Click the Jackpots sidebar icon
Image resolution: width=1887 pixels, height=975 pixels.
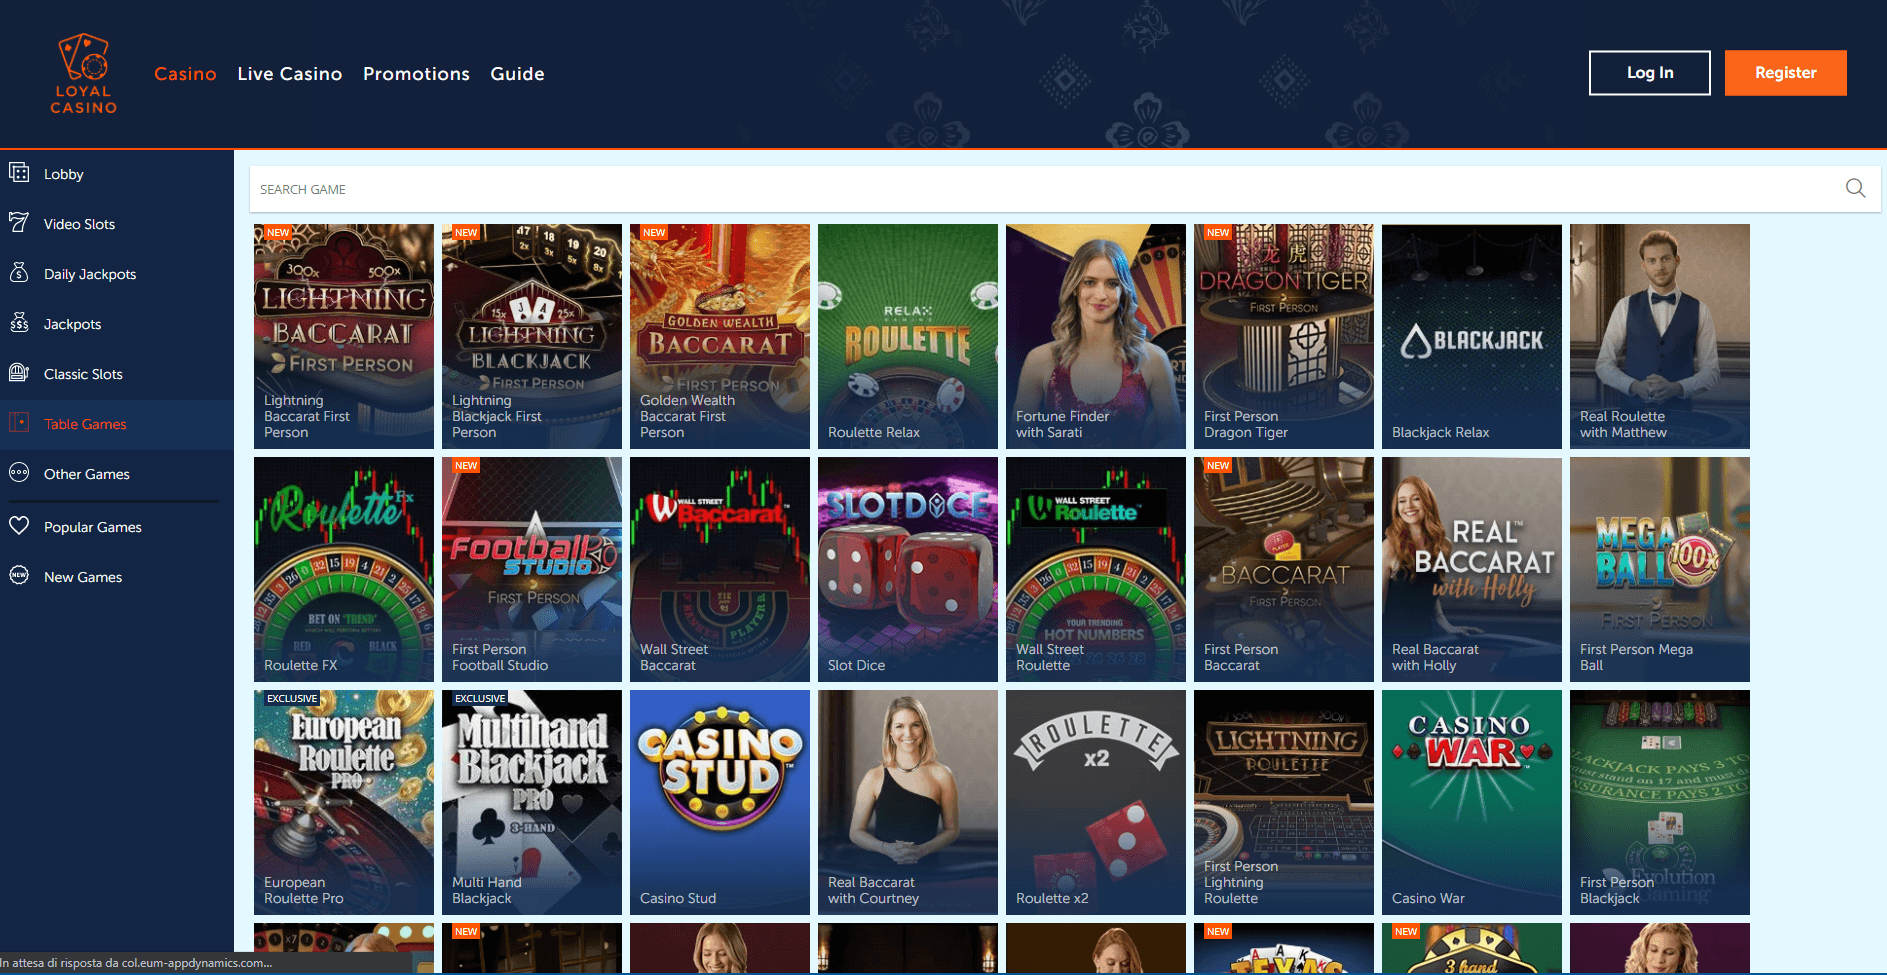(x=19, y=323)
